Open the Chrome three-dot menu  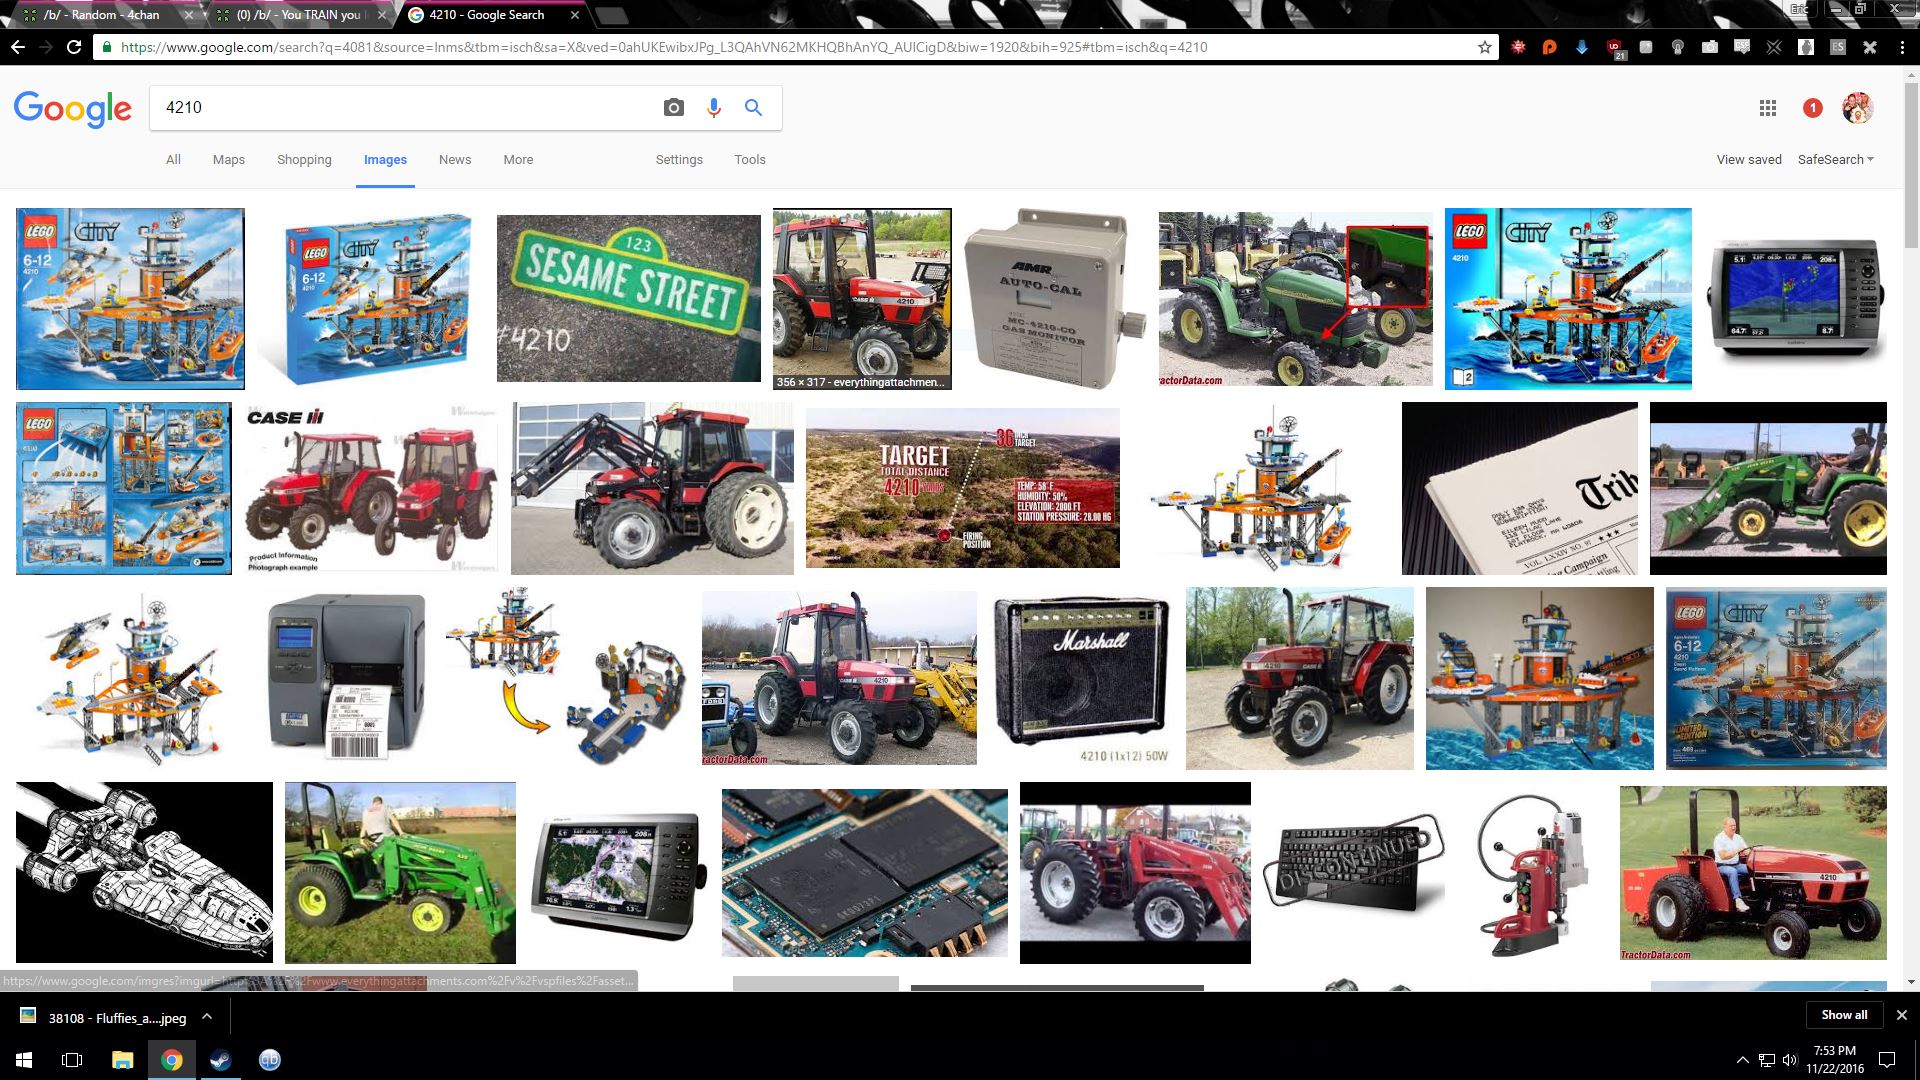pyautogui.click(x=1900, y=47)
